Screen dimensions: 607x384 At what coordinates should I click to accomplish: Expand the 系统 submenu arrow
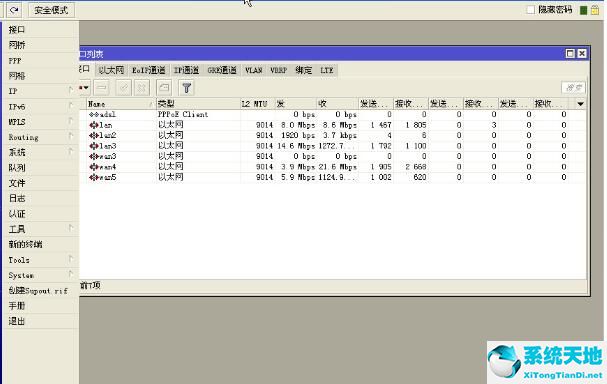tap(70, 151)
